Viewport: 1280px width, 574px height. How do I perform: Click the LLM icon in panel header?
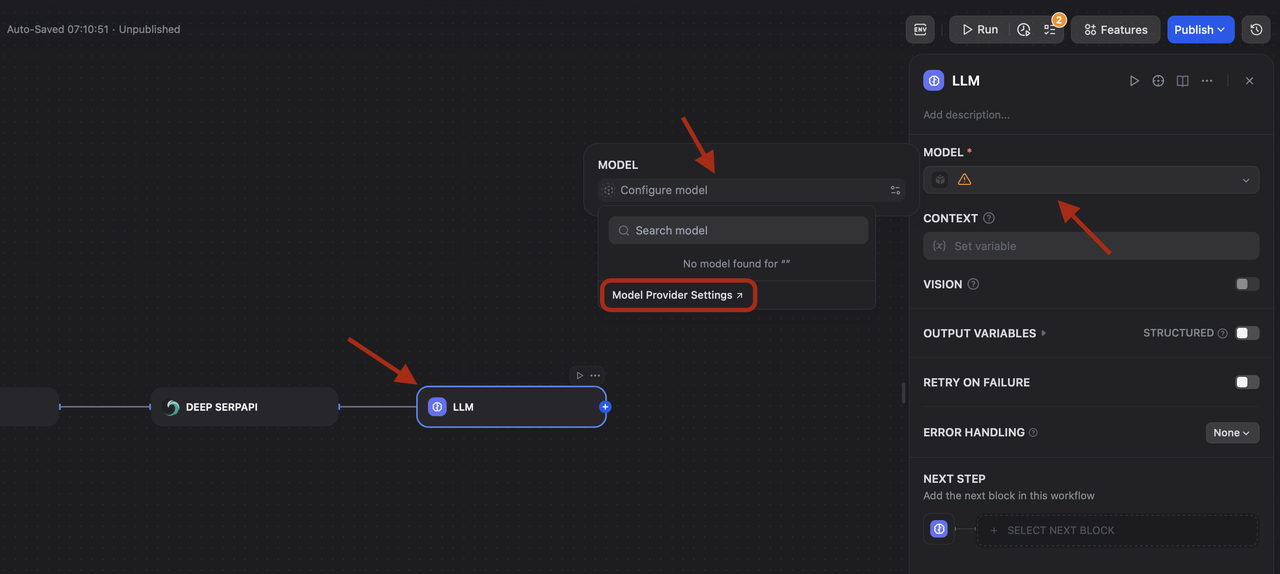coord(934,81)
